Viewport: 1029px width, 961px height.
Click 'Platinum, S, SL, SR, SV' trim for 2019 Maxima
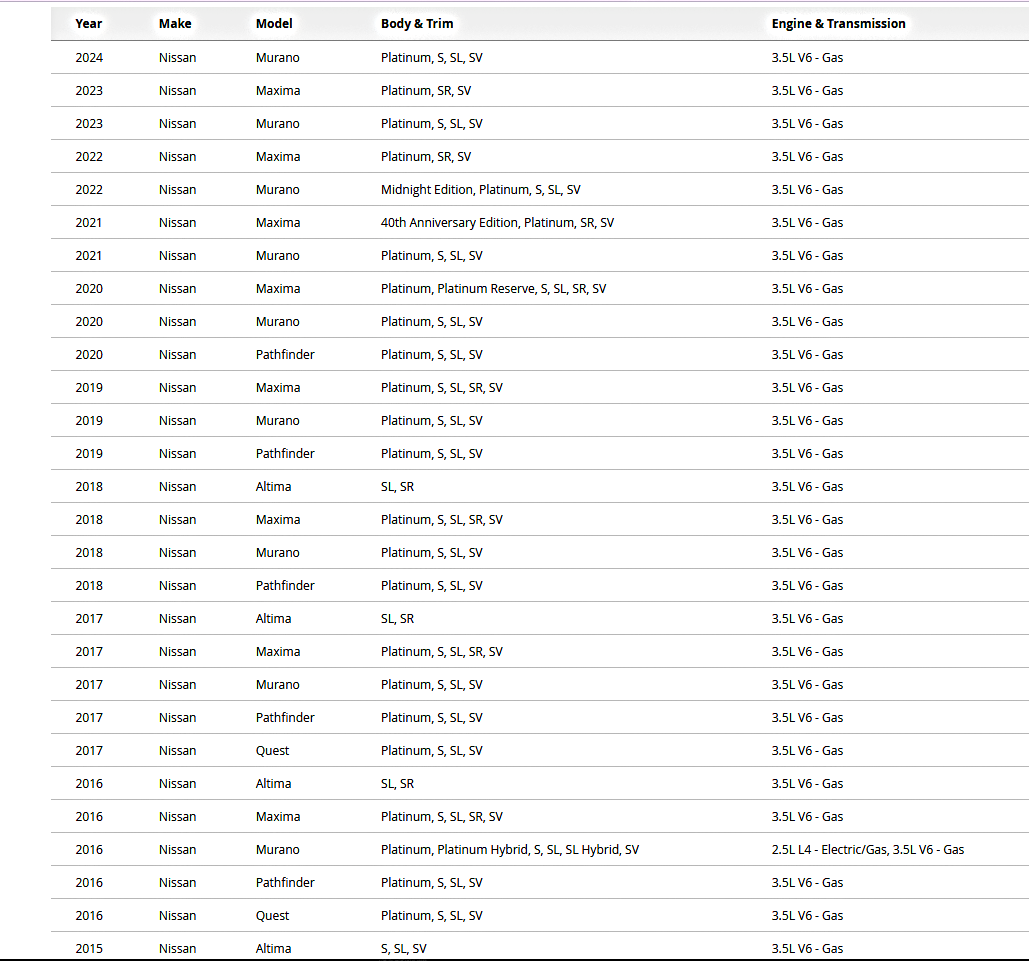442,388
